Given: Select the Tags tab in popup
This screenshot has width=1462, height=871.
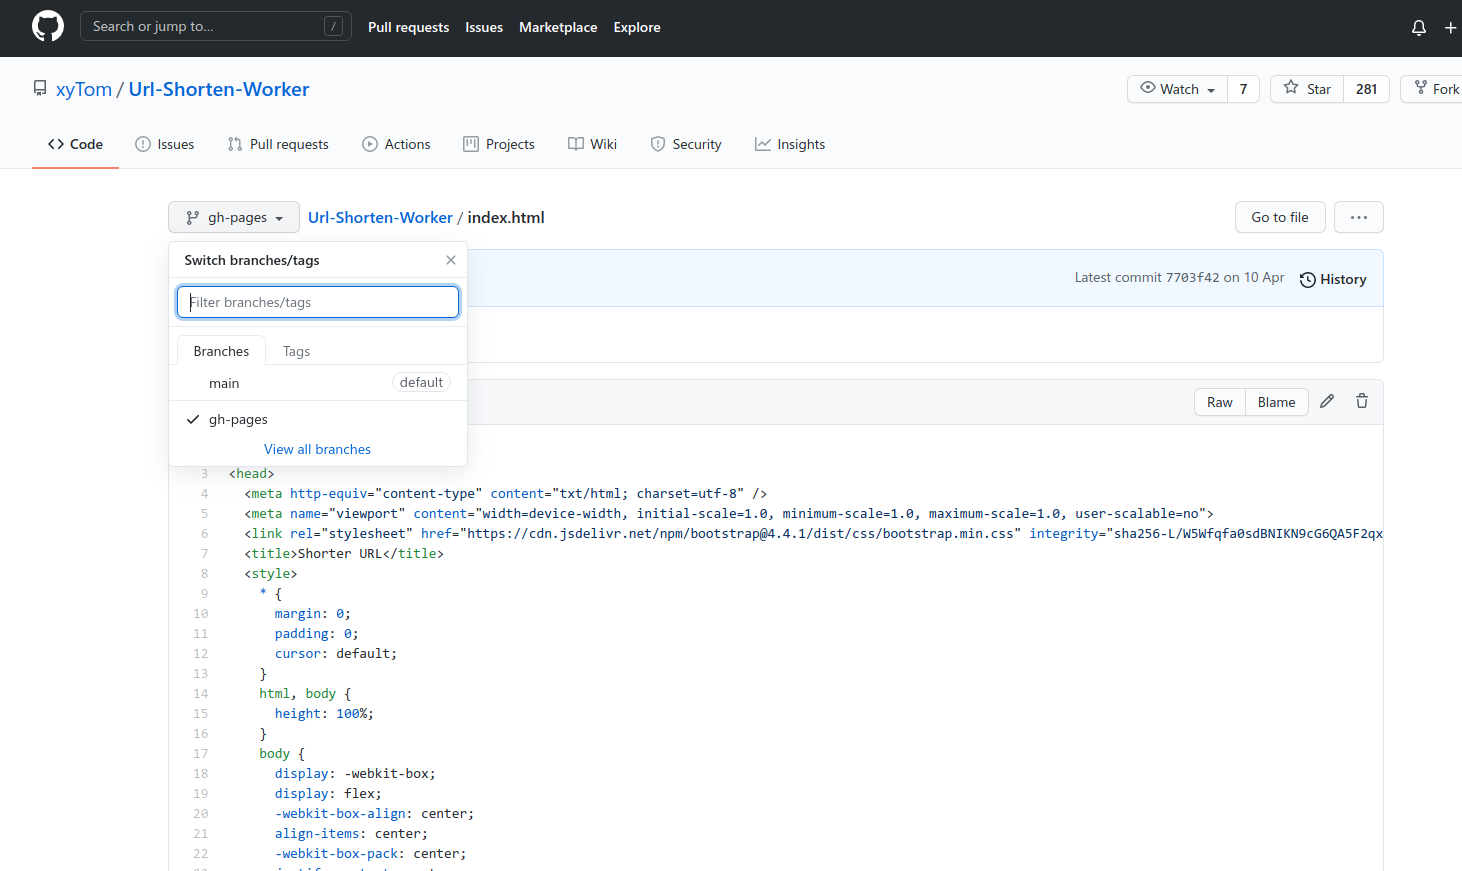Looking at the screenshot, I should point(296,351).
